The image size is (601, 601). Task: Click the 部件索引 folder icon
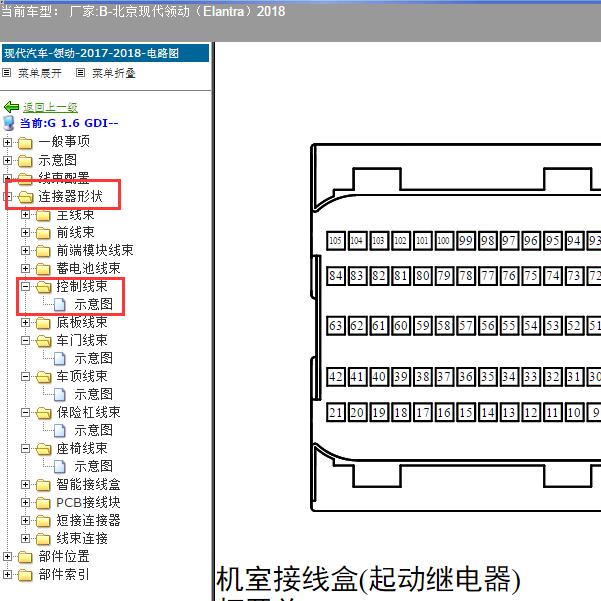tap(25, 575)
